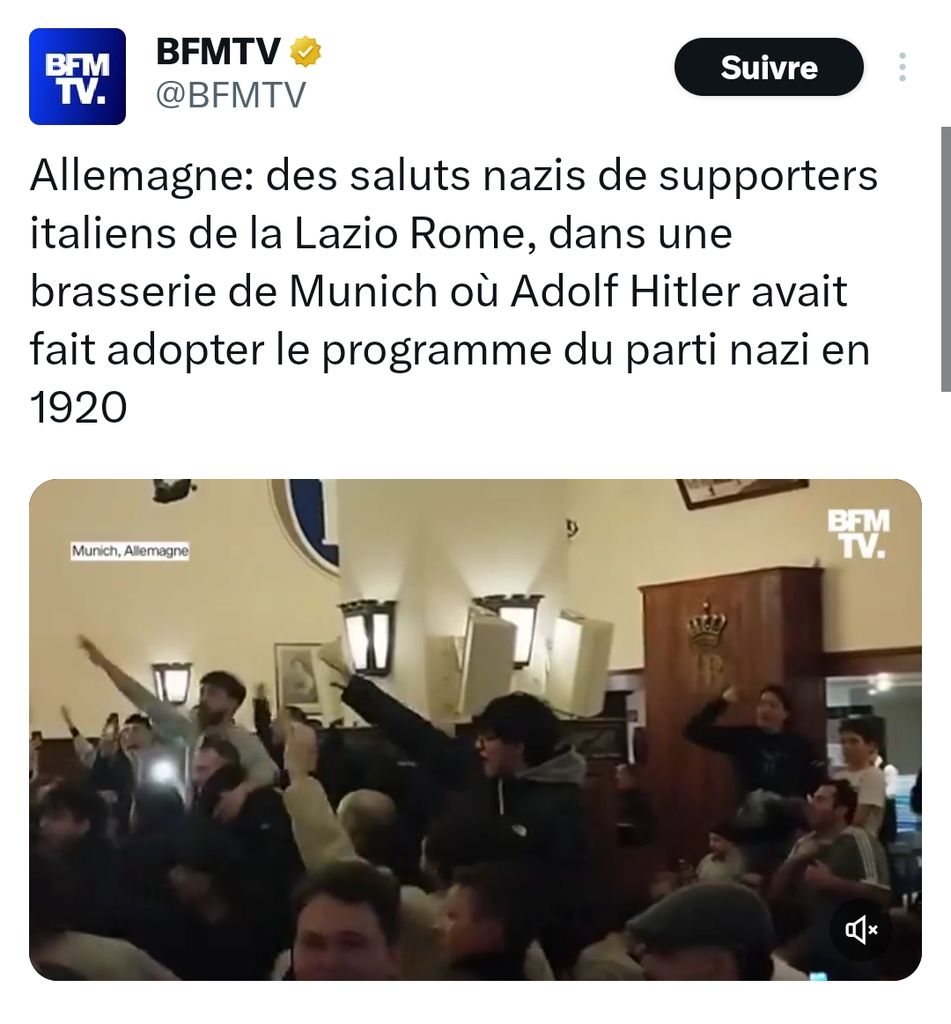Click the scrollbar on the right edge

coord(945,259)
